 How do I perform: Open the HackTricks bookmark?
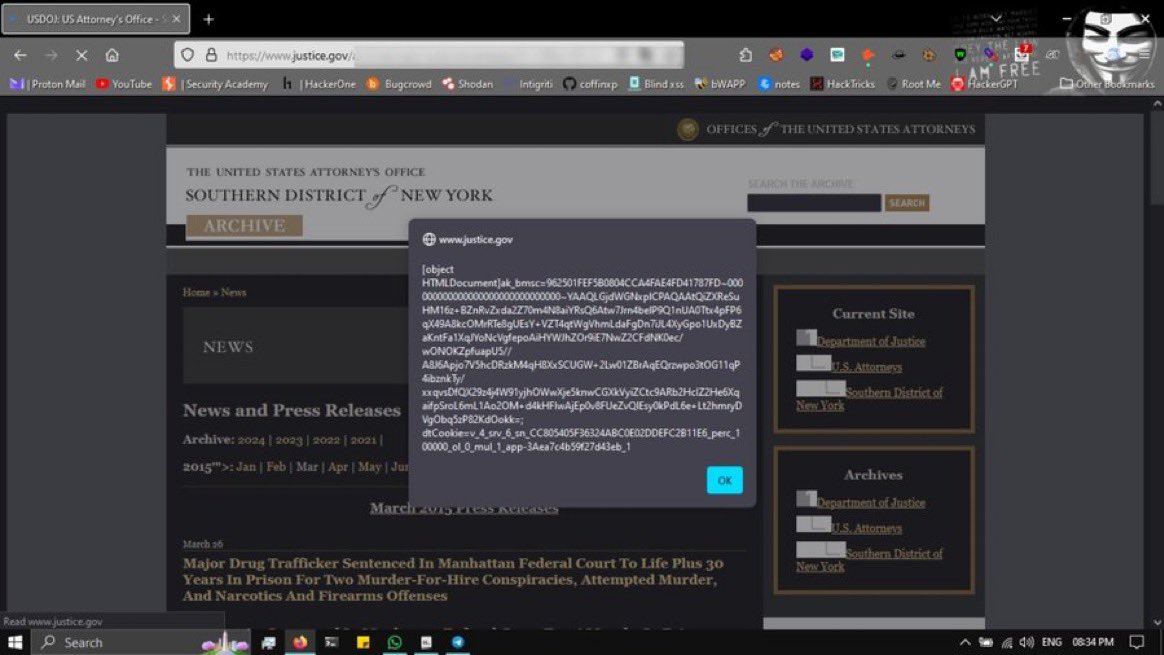pos(843,84)
